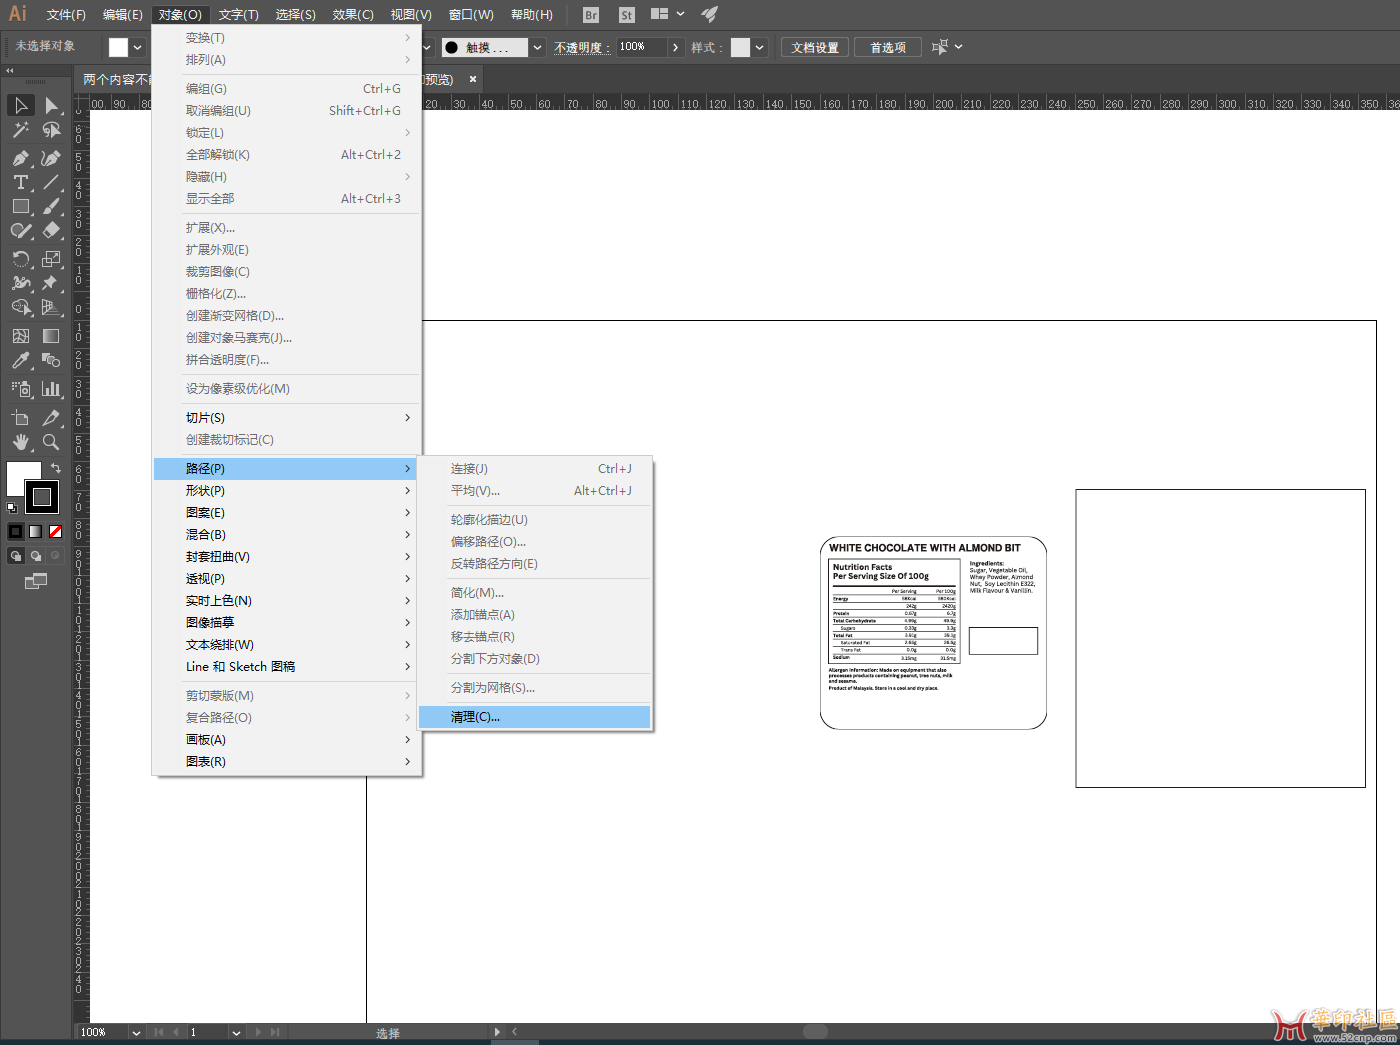The width and height of the screenshot is (1400, 1045).
Task: Select the Mesh tool
Action: [x=21, y=336]
